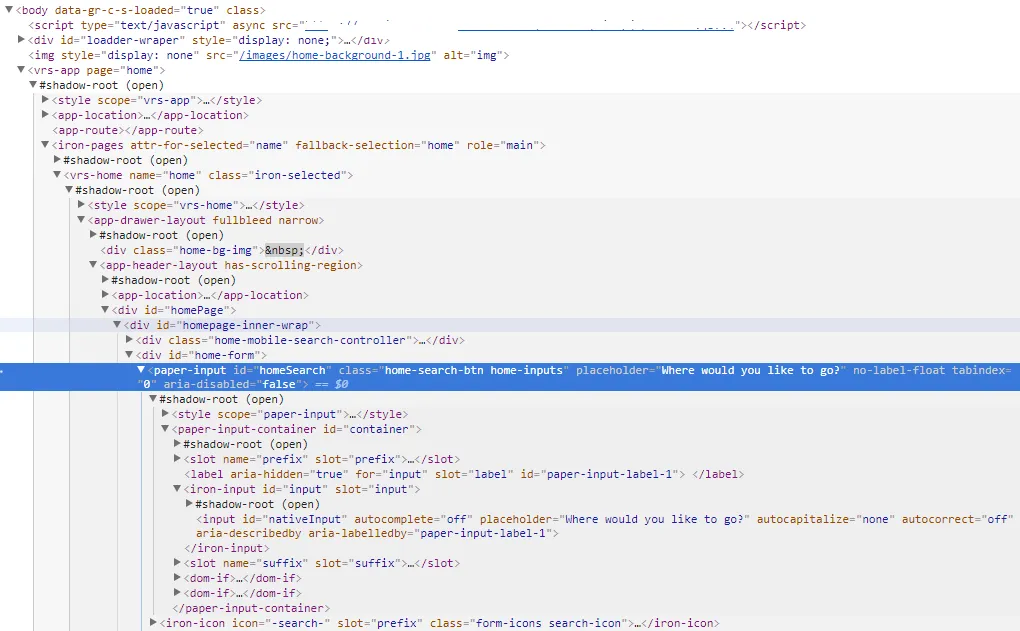The height and width of the screenshot is (631, 1020).
Task: Collapse the shadow-root arrow directly under vrs-home
Action: coord(69,189)
